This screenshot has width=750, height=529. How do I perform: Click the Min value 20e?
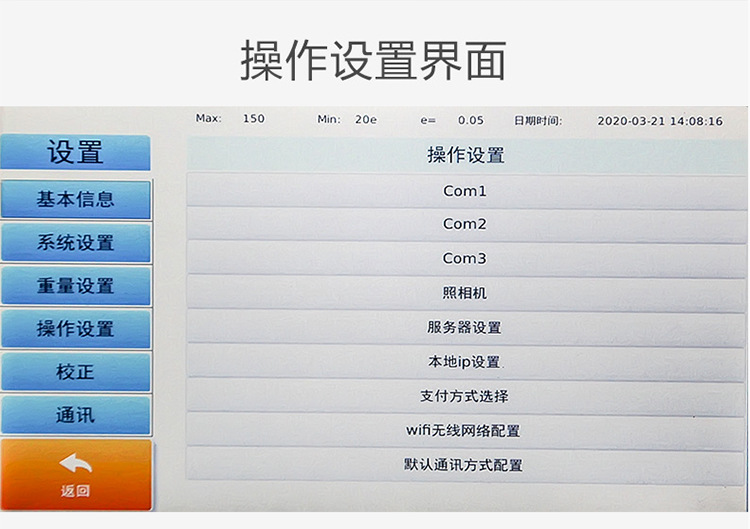pos(366,120)
